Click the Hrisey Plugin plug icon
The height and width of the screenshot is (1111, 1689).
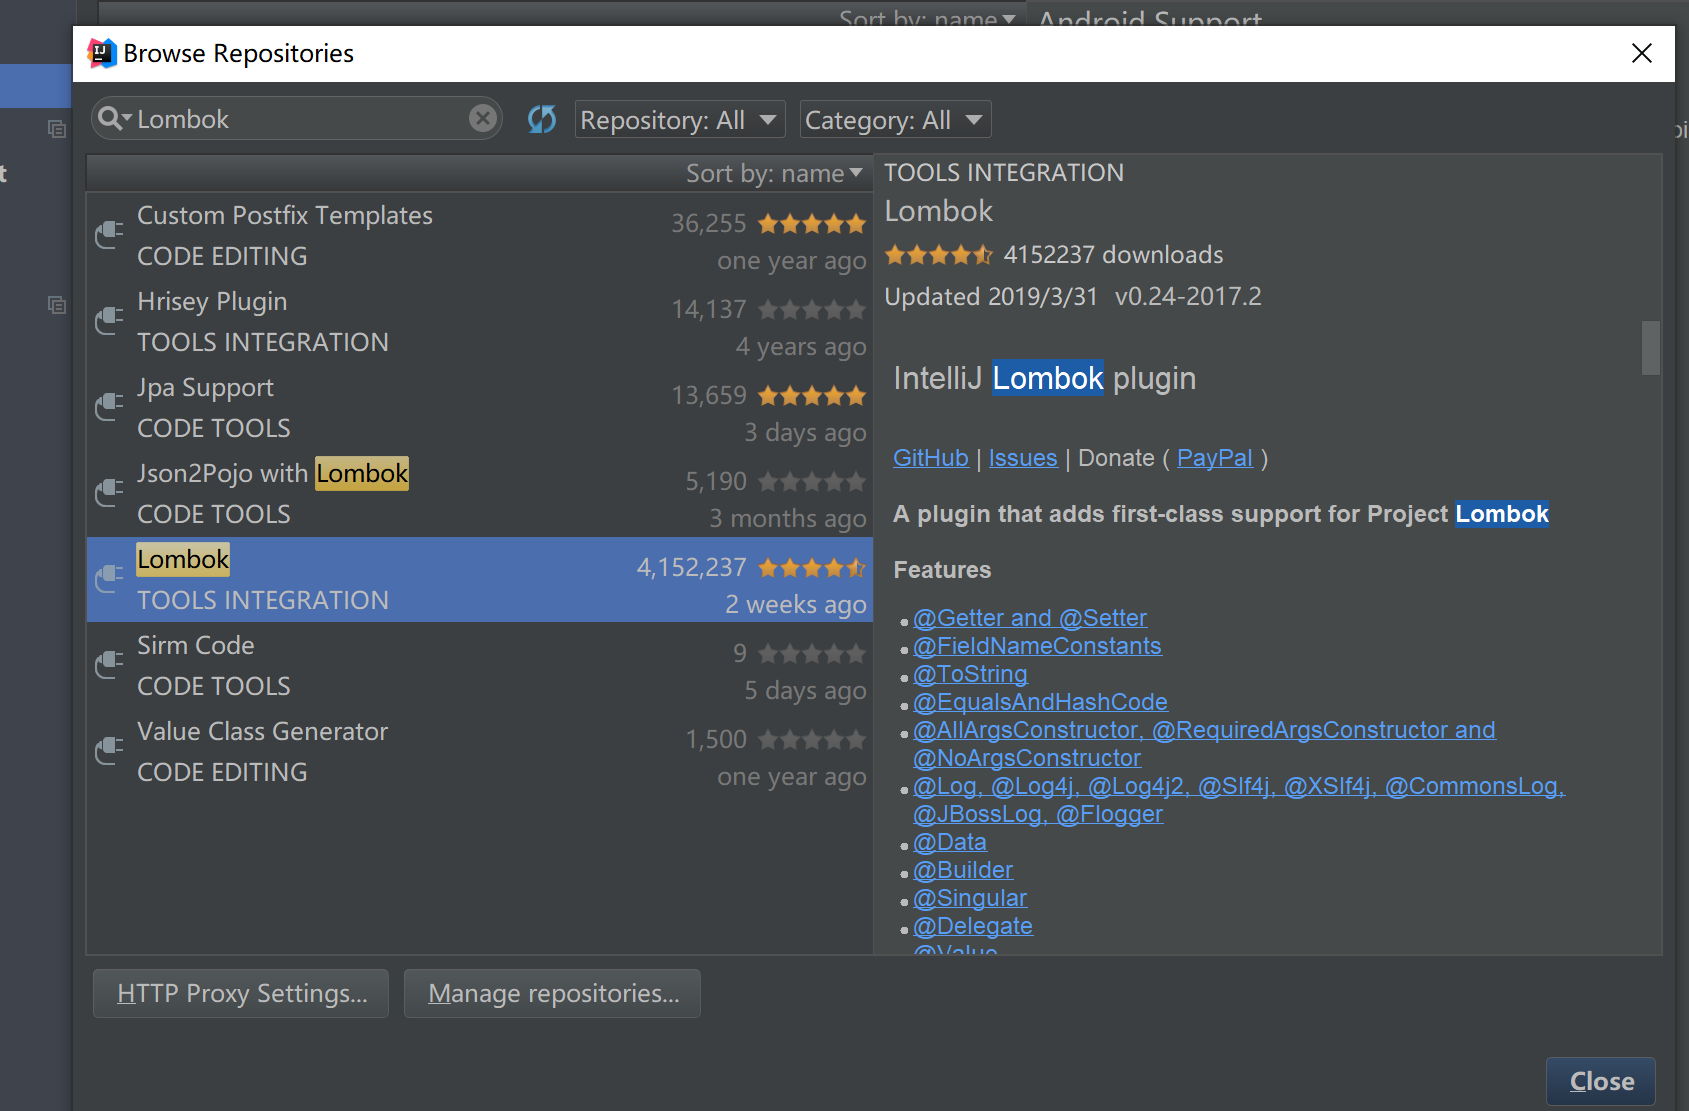tap(109, 321)
